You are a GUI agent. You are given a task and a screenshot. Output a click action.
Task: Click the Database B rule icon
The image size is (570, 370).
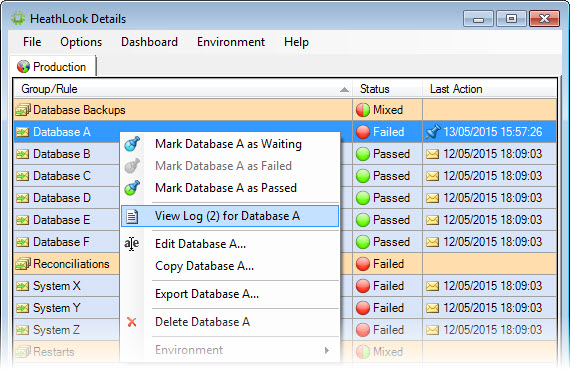(23, 154)
